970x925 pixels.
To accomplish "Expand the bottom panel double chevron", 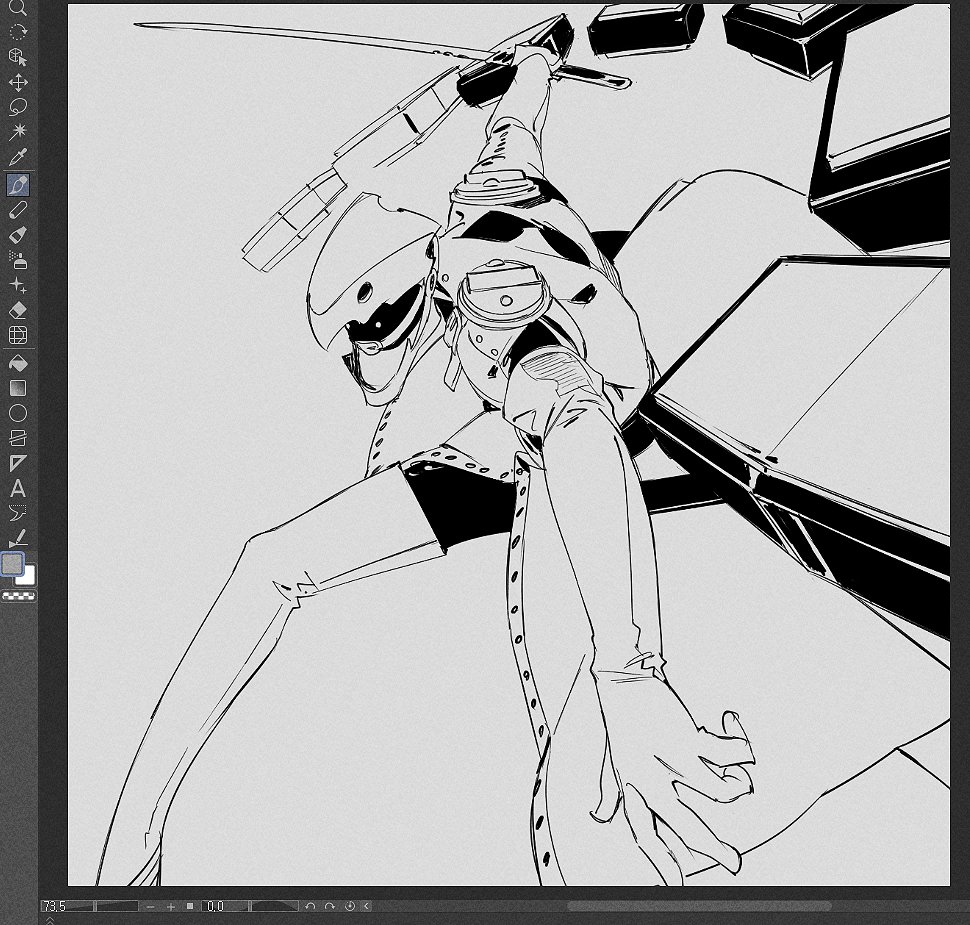I will (50, 920).
